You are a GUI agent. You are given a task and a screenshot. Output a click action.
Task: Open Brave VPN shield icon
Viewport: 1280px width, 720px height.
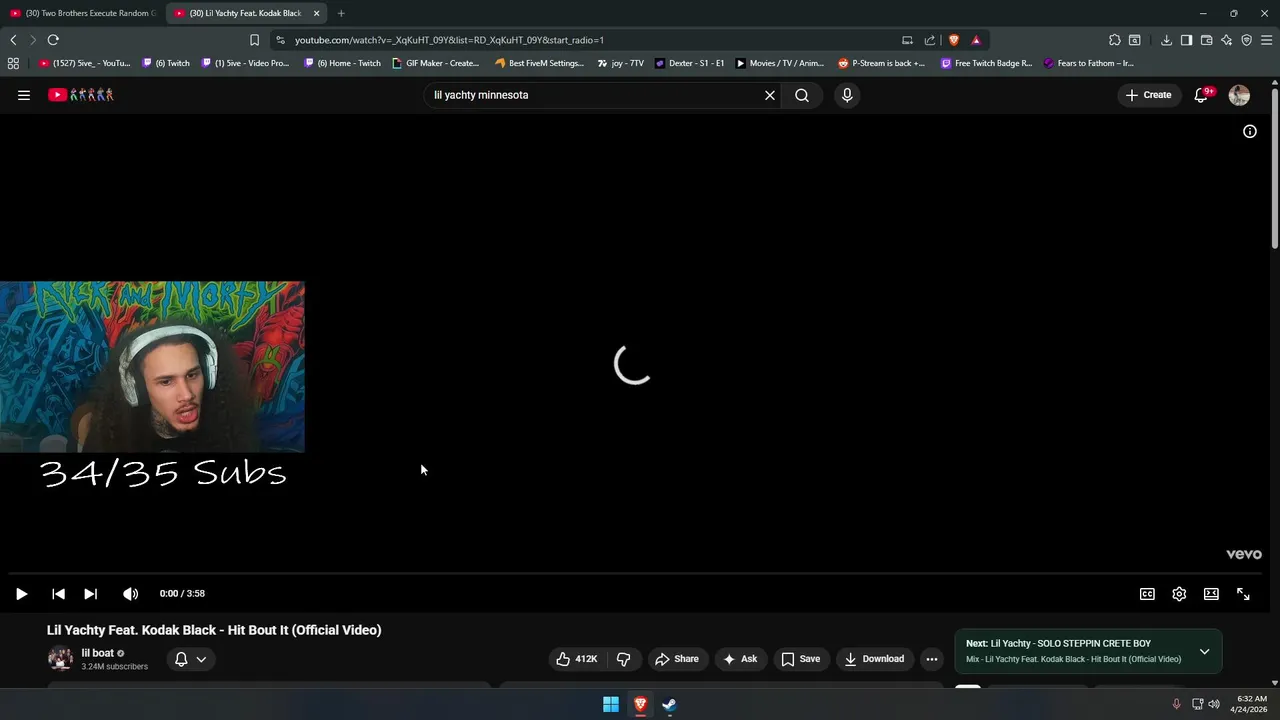(1246, 40)
